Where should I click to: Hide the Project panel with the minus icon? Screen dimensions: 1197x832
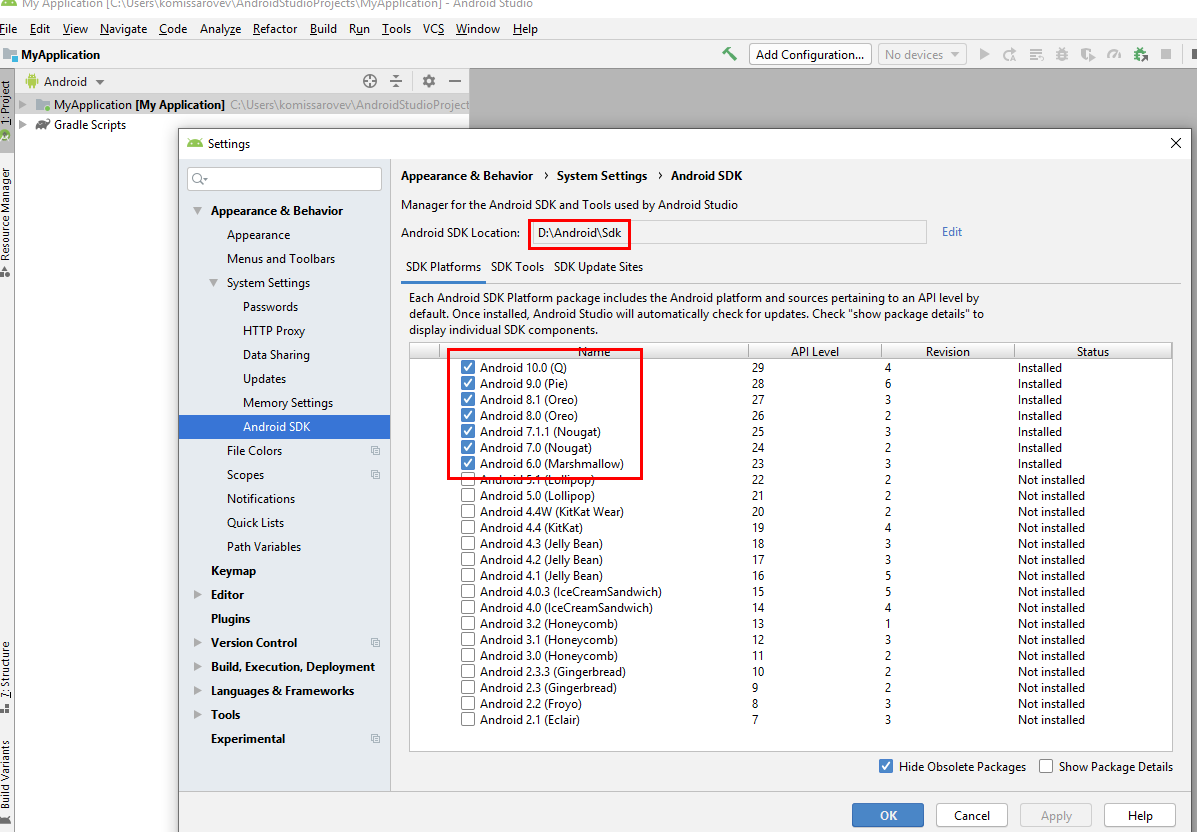click(x=455, y=81)
